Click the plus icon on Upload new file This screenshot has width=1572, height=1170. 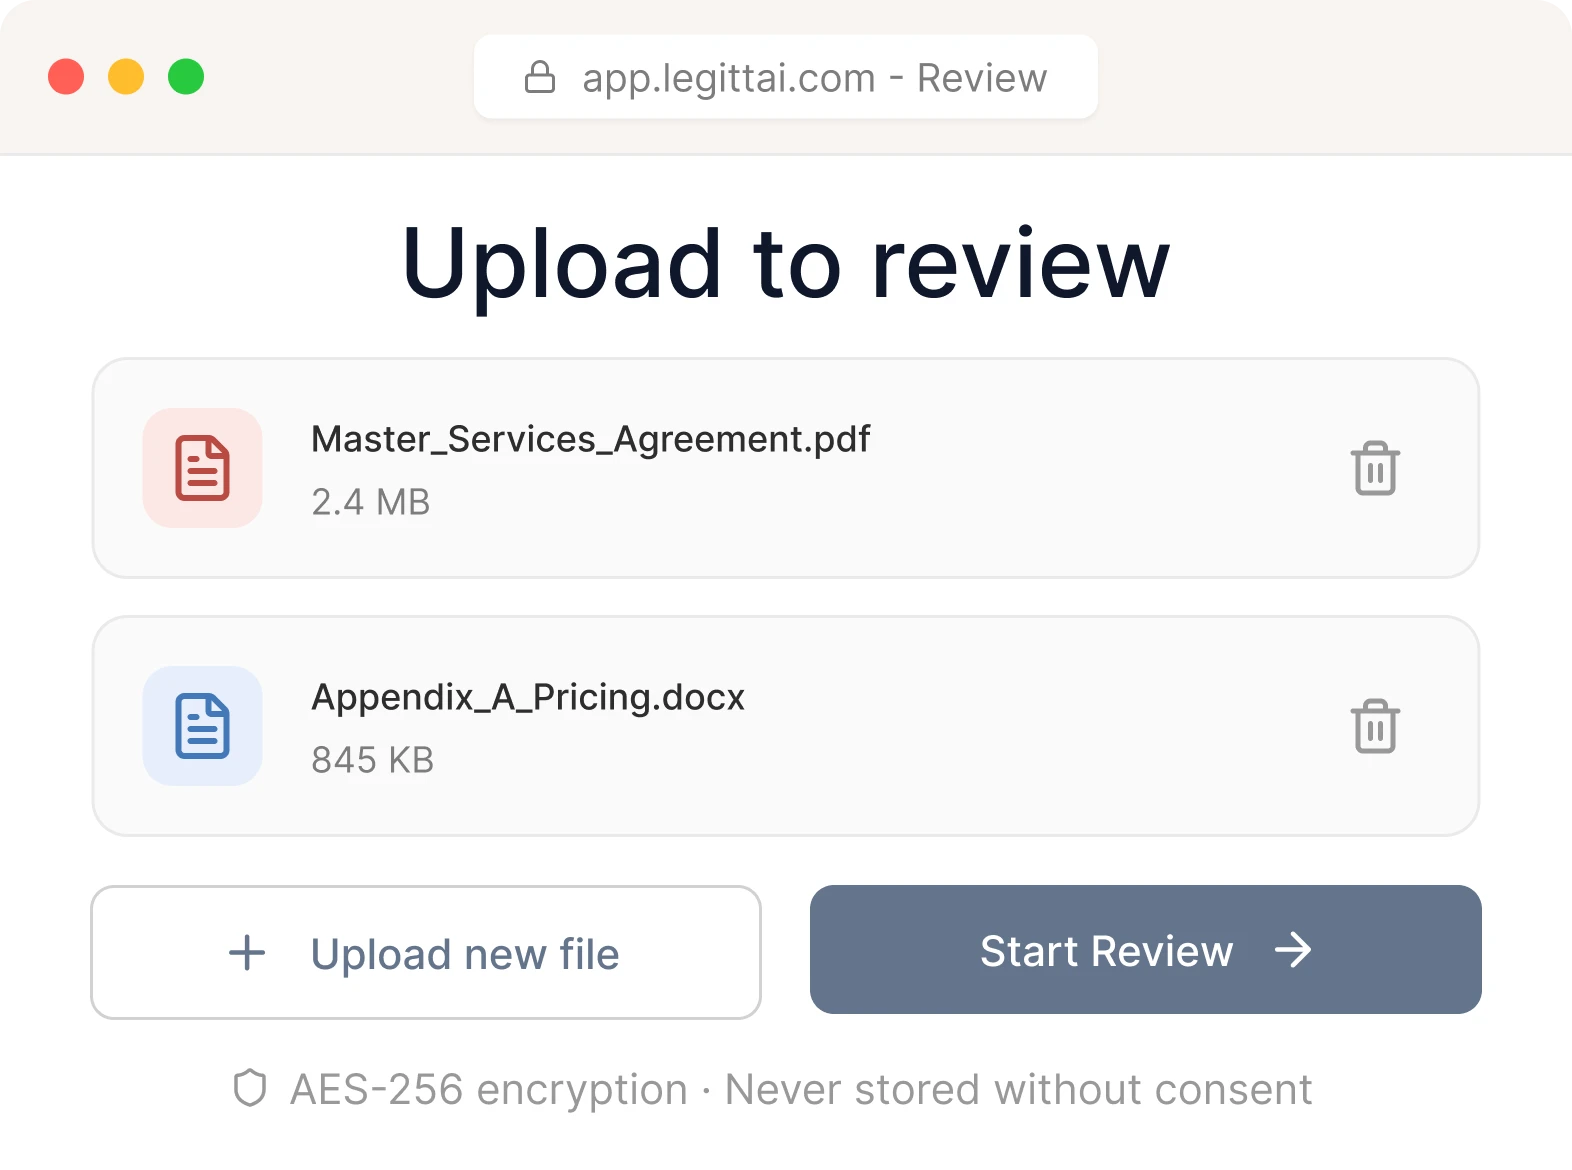tap(247, 953)
